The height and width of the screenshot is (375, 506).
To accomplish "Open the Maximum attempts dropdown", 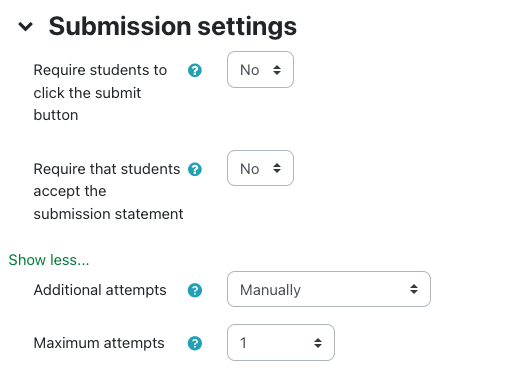I will [281, 342].
